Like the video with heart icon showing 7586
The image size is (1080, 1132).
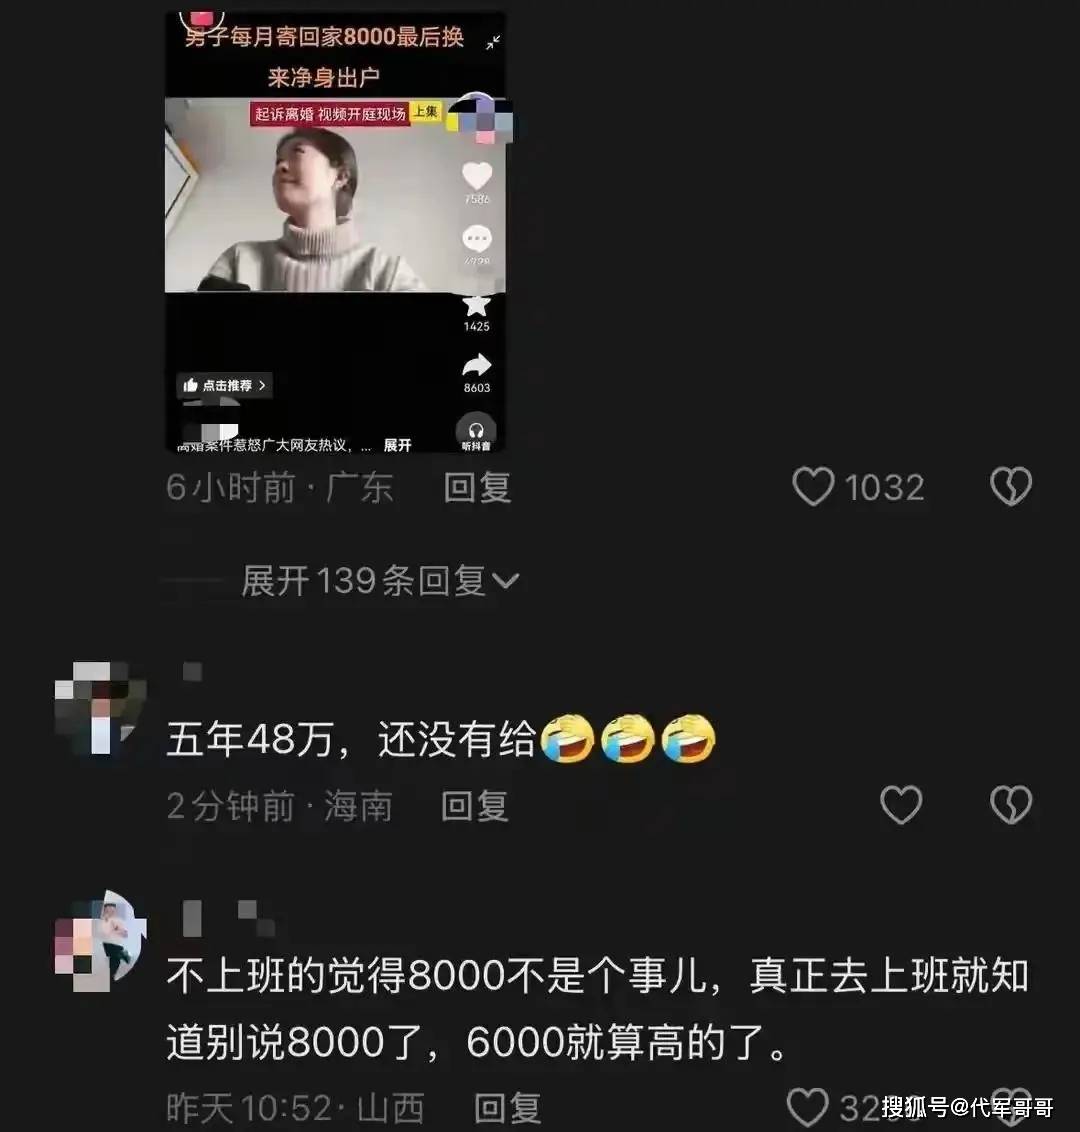[476, 175]
